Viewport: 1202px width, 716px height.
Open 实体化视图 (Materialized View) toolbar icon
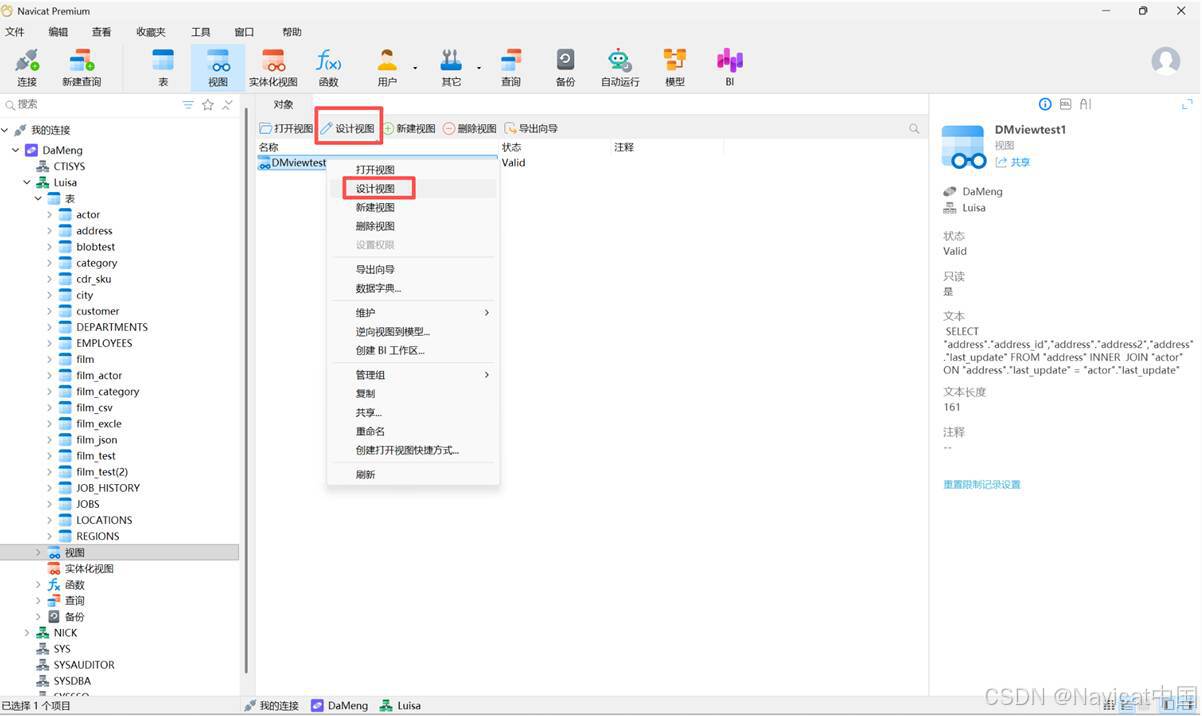click(x=273, y=67)
